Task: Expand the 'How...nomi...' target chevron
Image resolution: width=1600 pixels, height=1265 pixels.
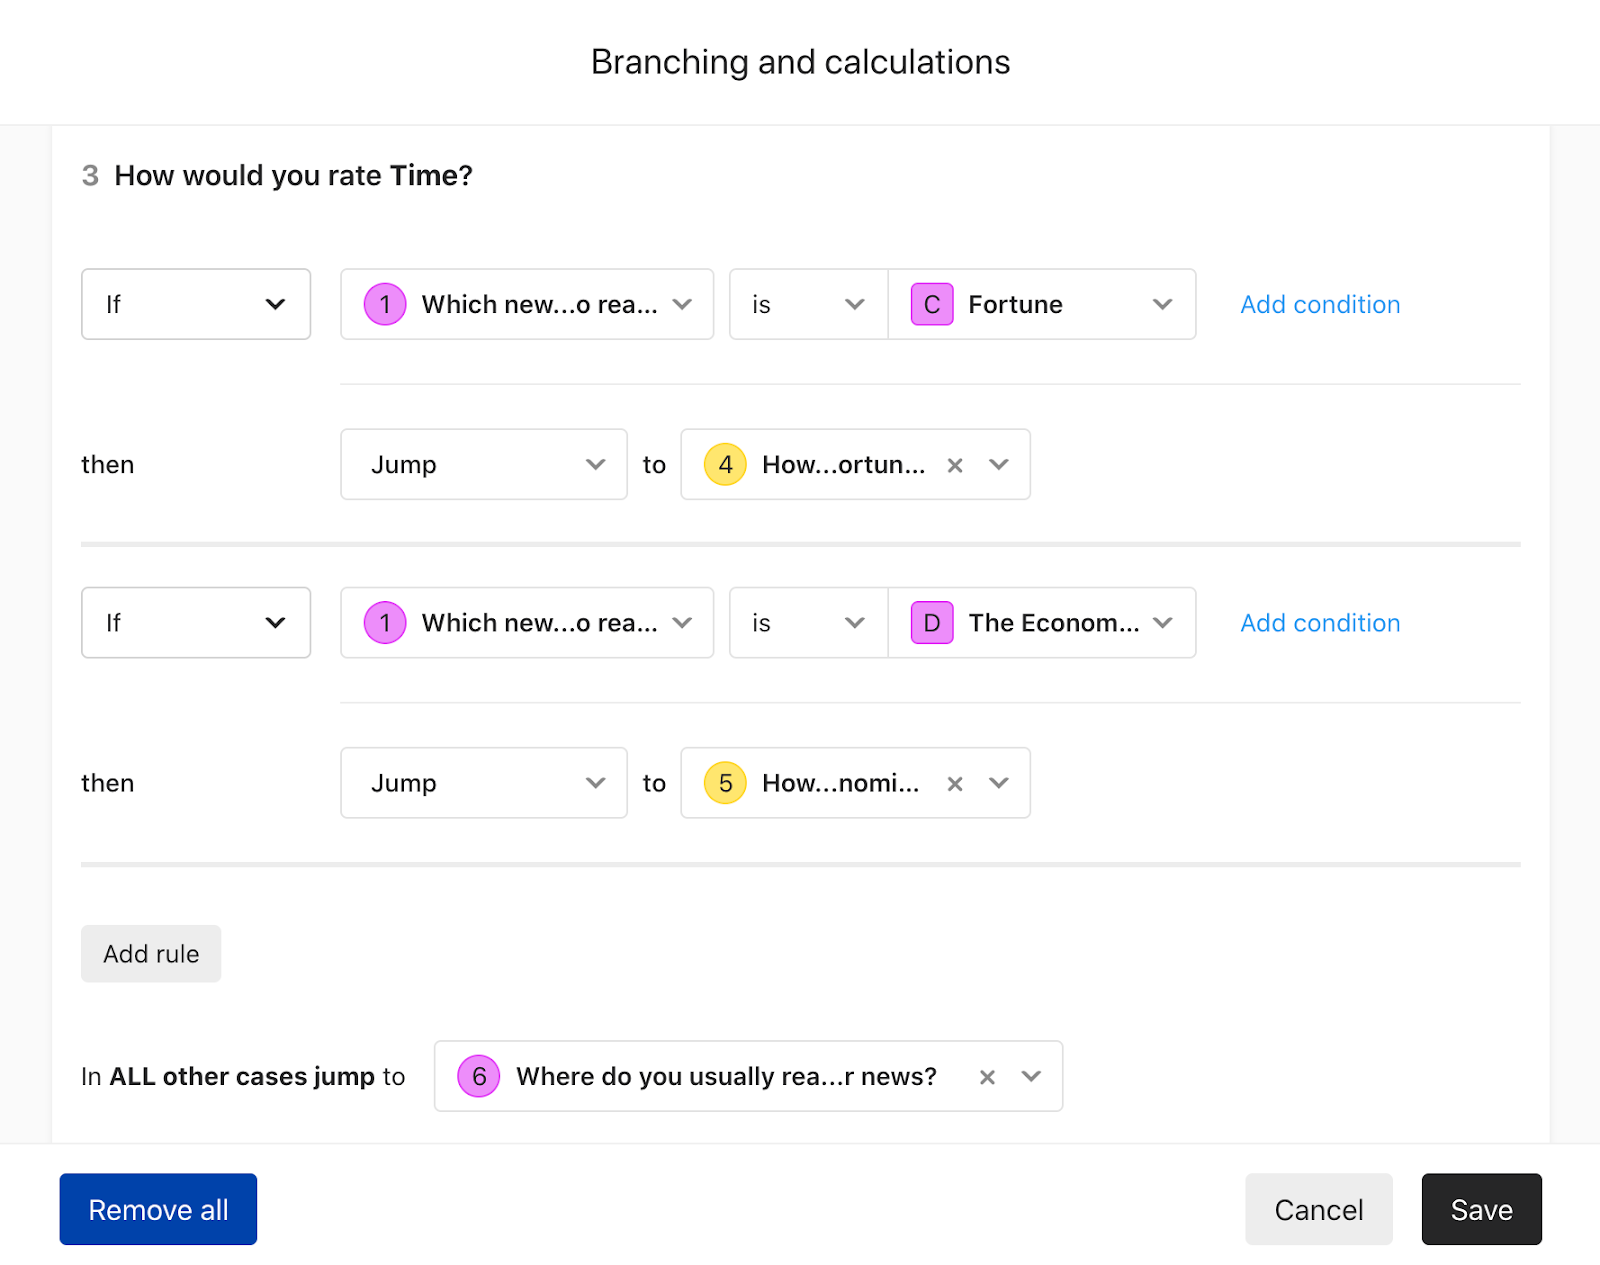Action: pyautogui.click(x=999, y=783)
